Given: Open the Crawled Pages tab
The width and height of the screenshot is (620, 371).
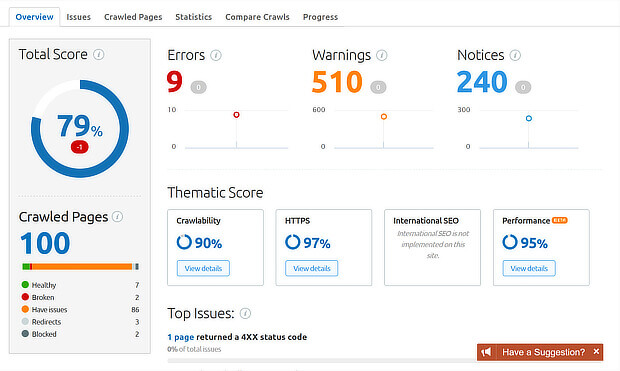Looking at the screenshot, I should point(133,17).
